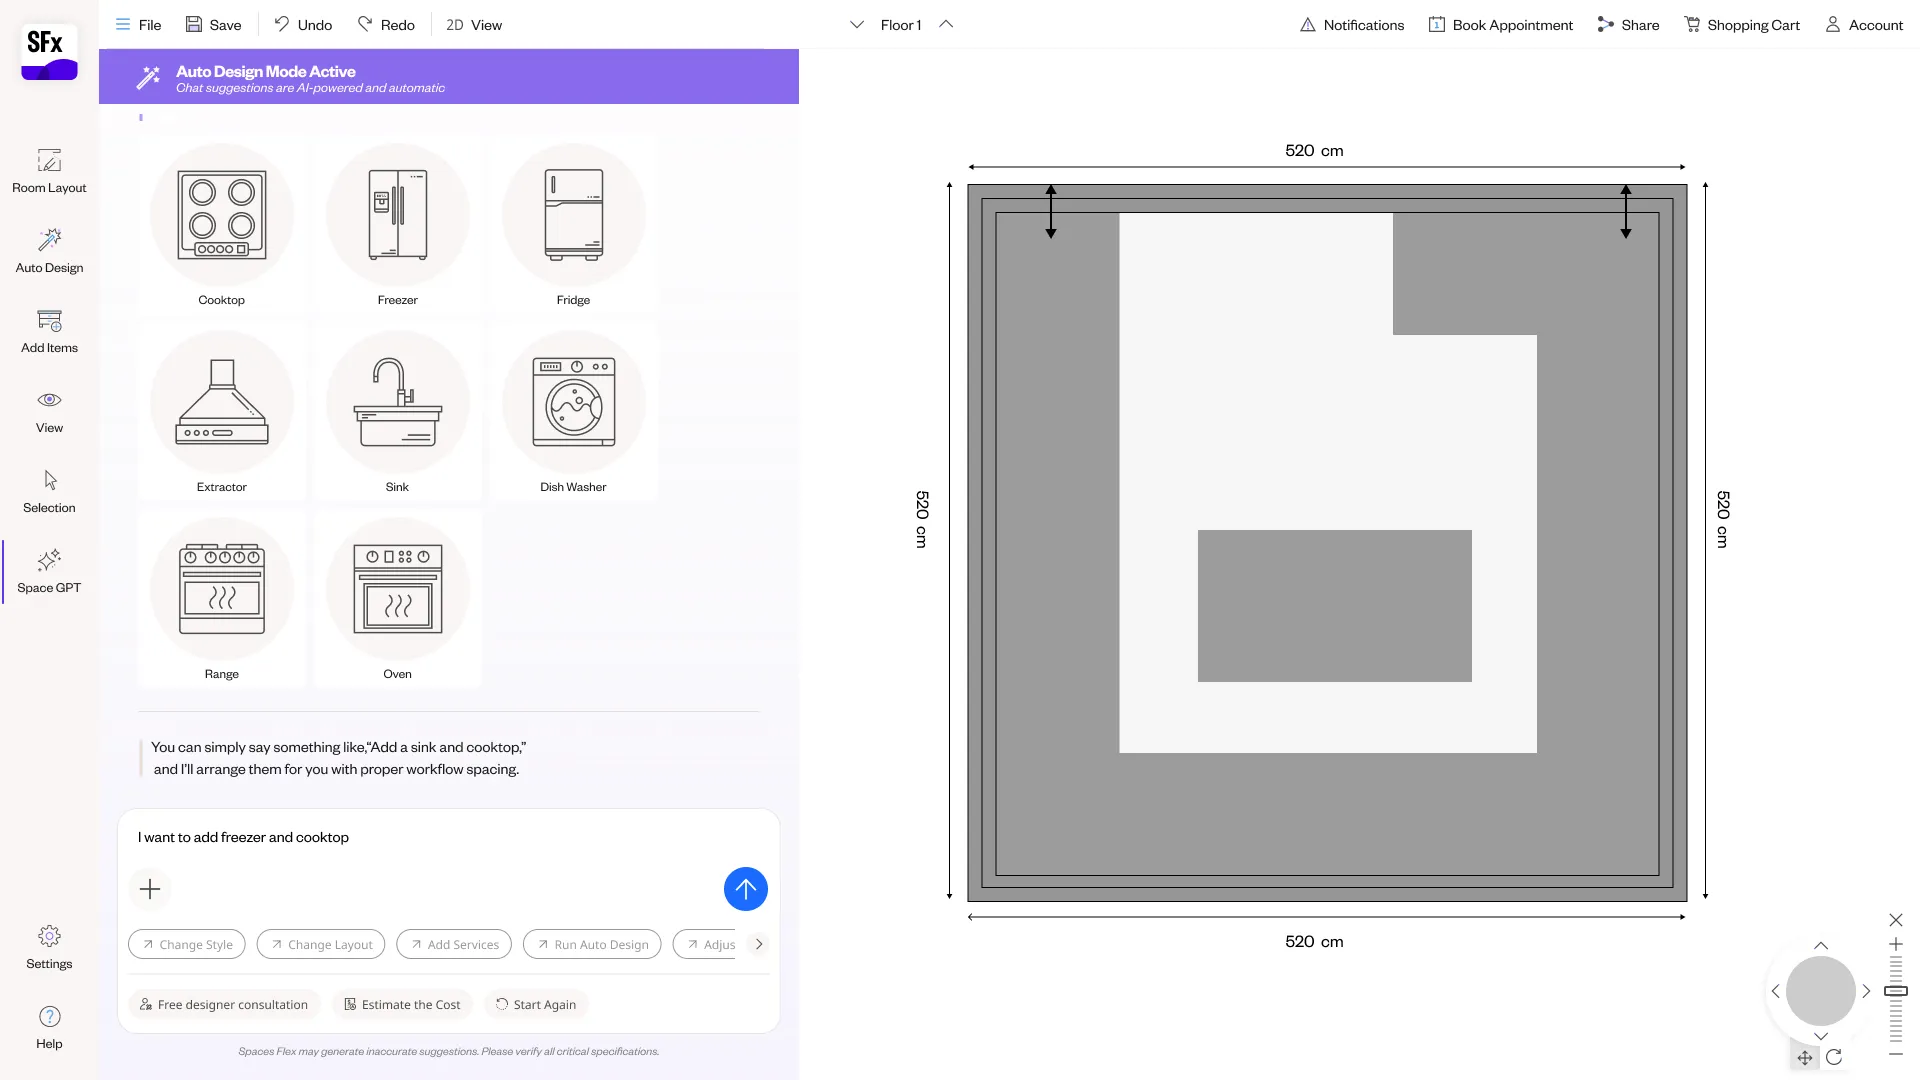Click Book Appointment

(x=1501, y=25)
